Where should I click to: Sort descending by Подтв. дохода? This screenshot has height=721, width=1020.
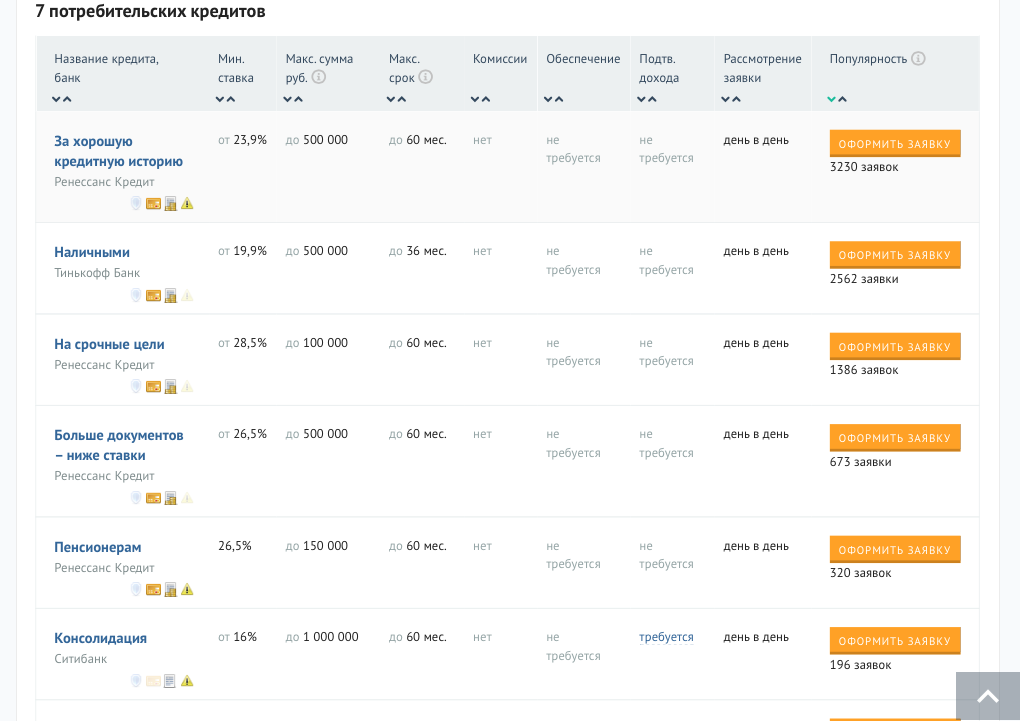point(641,100)
